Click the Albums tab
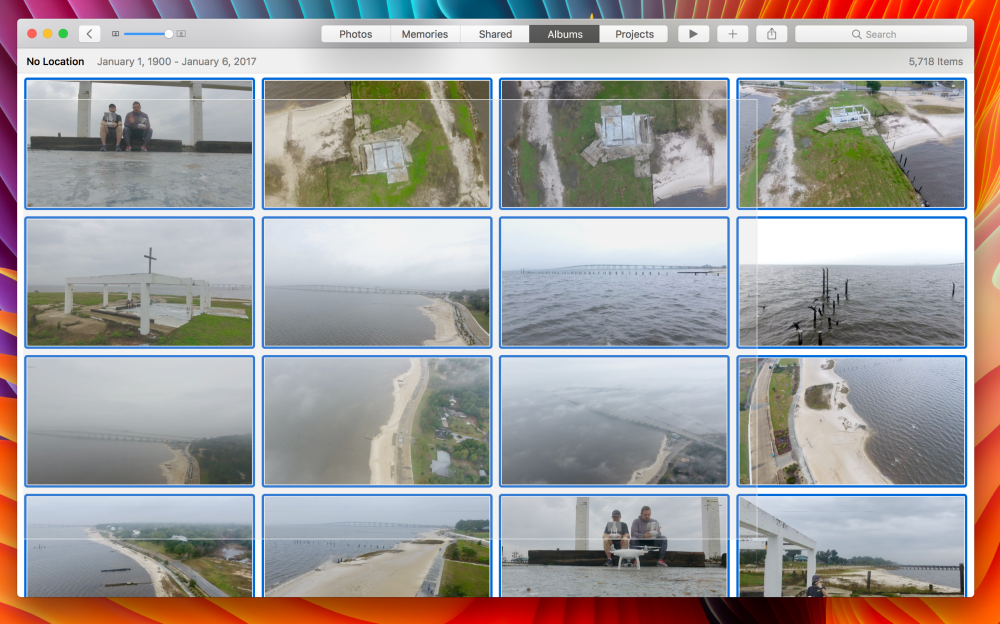 click(x=564, y=34)
